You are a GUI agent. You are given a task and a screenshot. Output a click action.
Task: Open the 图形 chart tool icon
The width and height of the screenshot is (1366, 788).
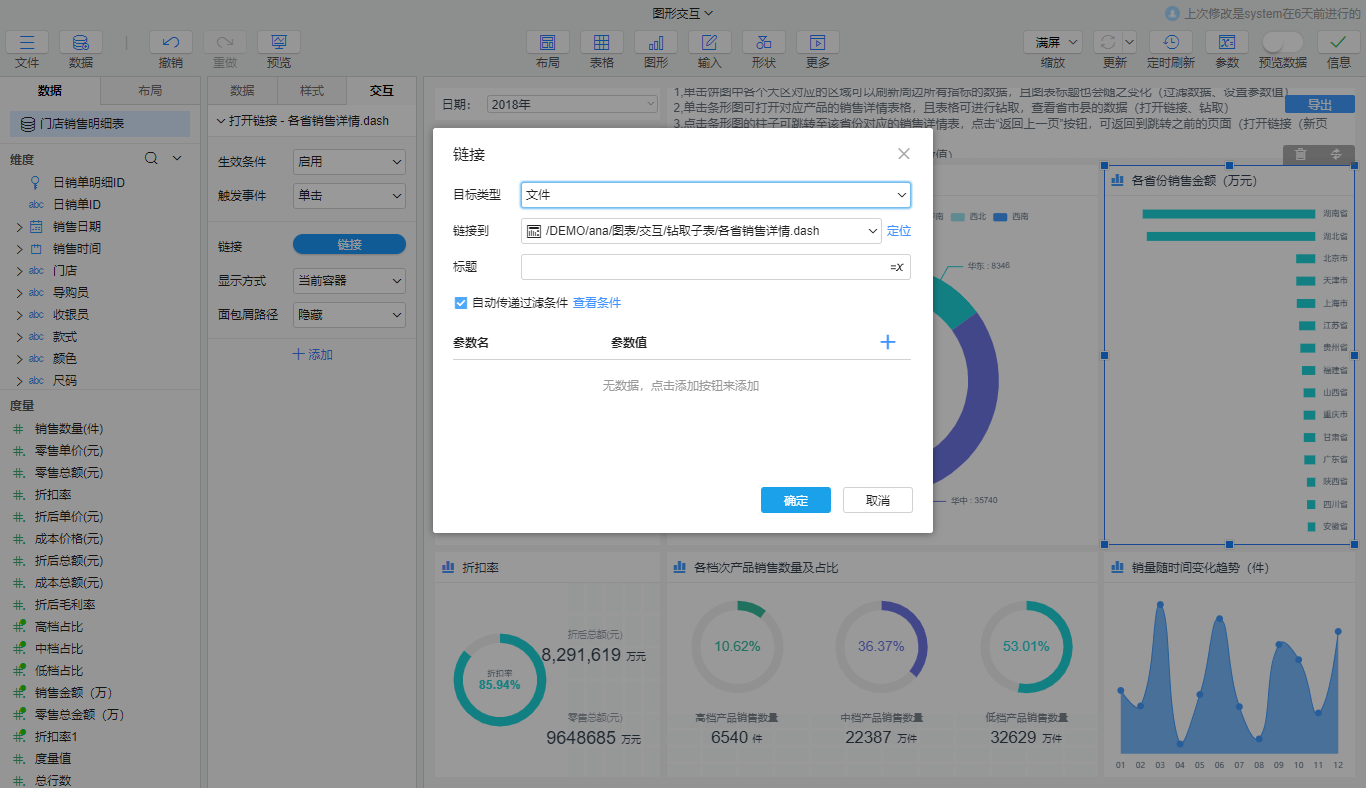656,43
